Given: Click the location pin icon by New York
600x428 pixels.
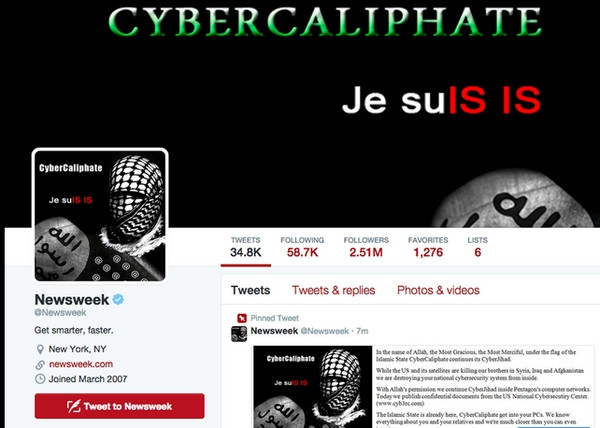Looking at the screenshot, I should (40, 349).
